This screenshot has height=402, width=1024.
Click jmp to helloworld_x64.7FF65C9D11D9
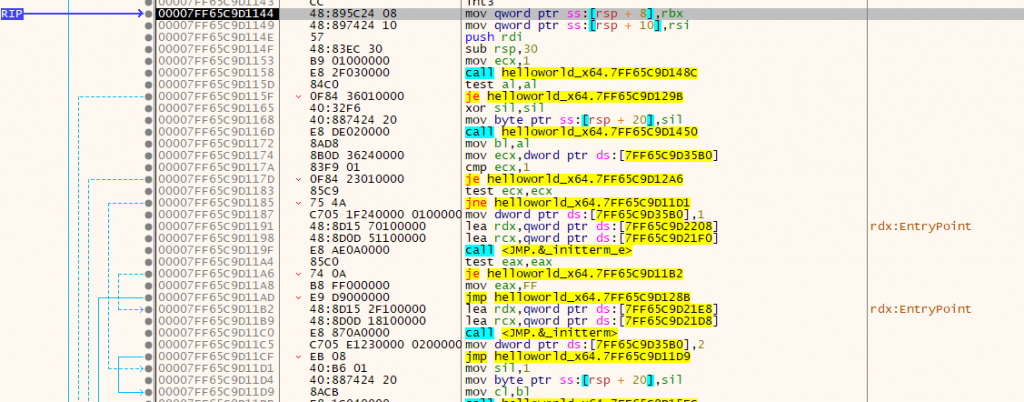[x=578, y=356]
